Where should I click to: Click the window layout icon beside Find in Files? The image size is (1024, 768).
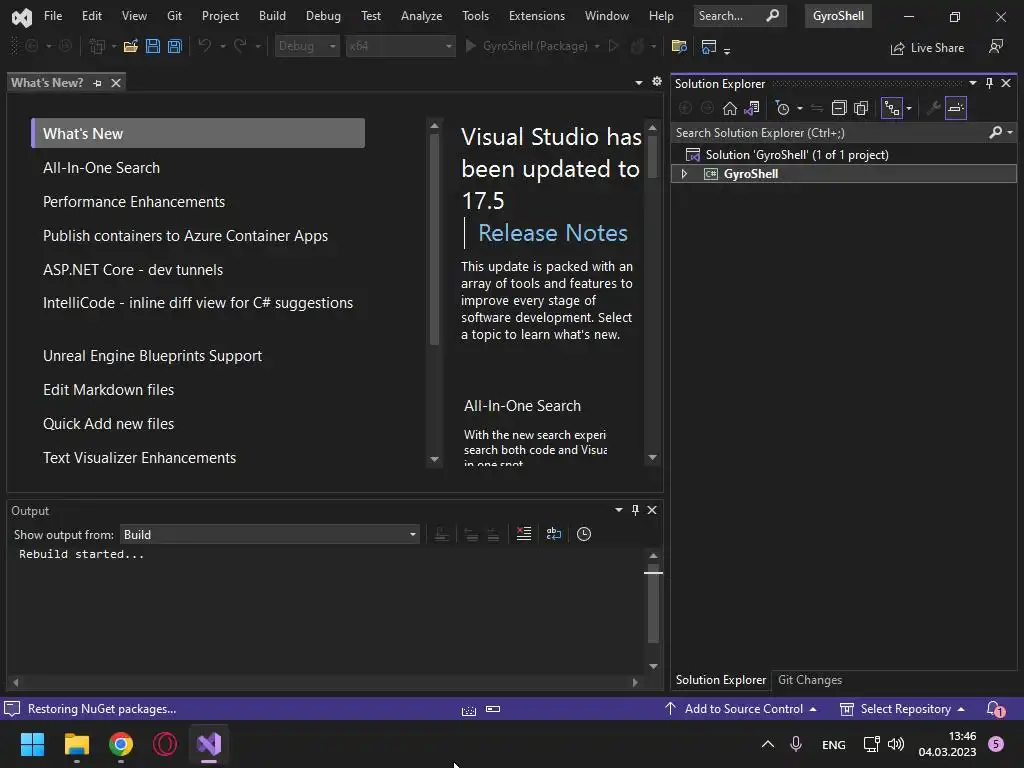[x=709, y=46]
